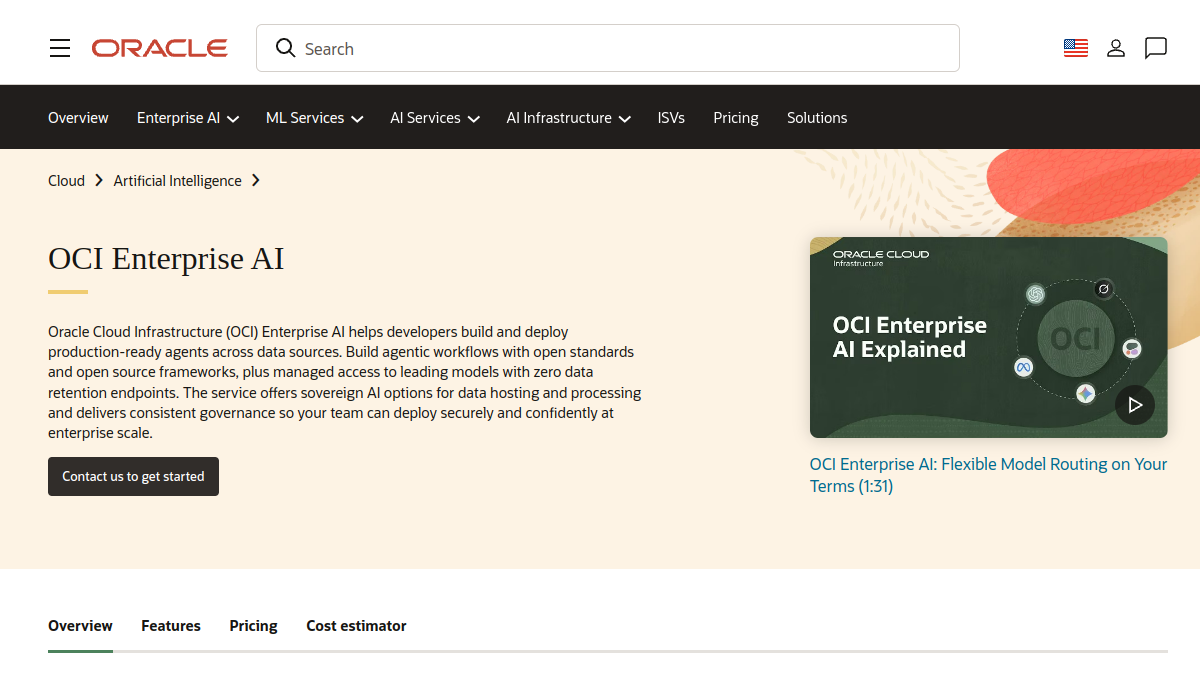Image resolution: width=1200 pixels, height=675 pixels.
Task: Open Pricing in the dark navigation bar
Action: (736, 118)
